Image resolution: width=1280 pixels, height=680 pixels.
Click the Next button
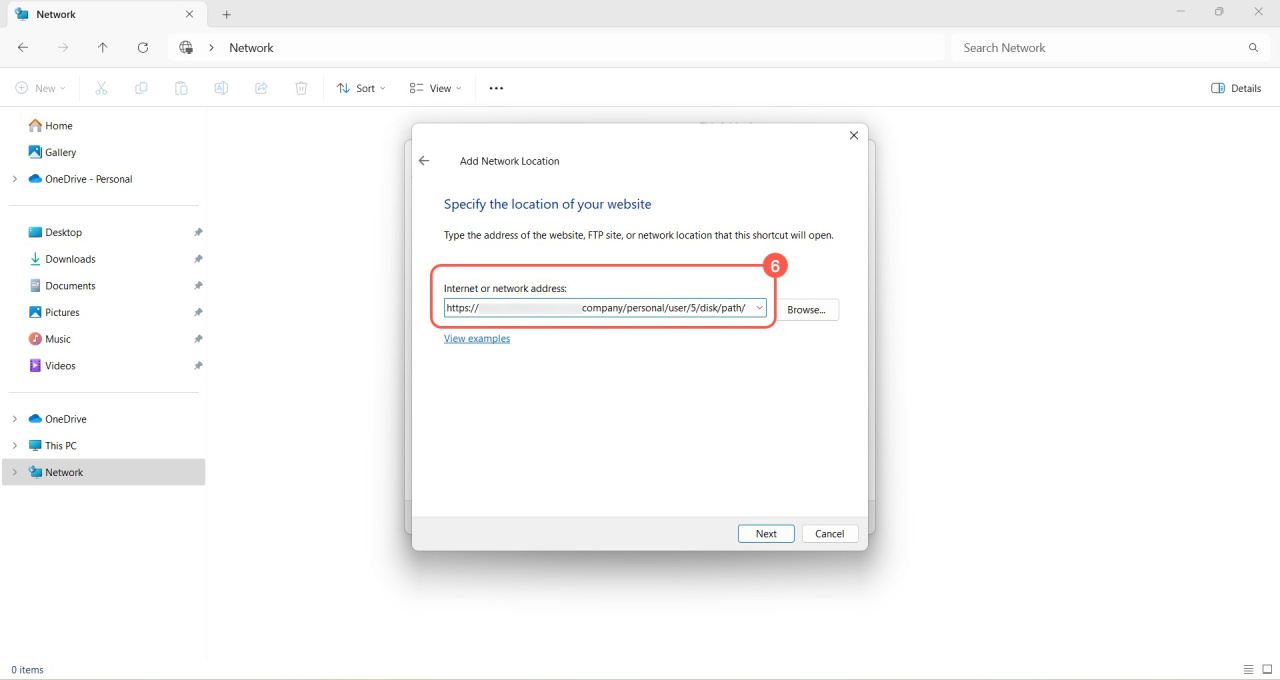click(766, 534)
